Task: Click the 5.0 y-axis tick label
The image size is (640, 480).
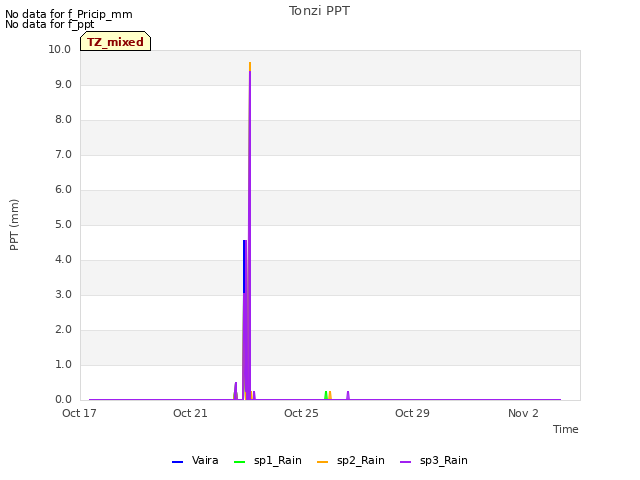Action: 63,224
